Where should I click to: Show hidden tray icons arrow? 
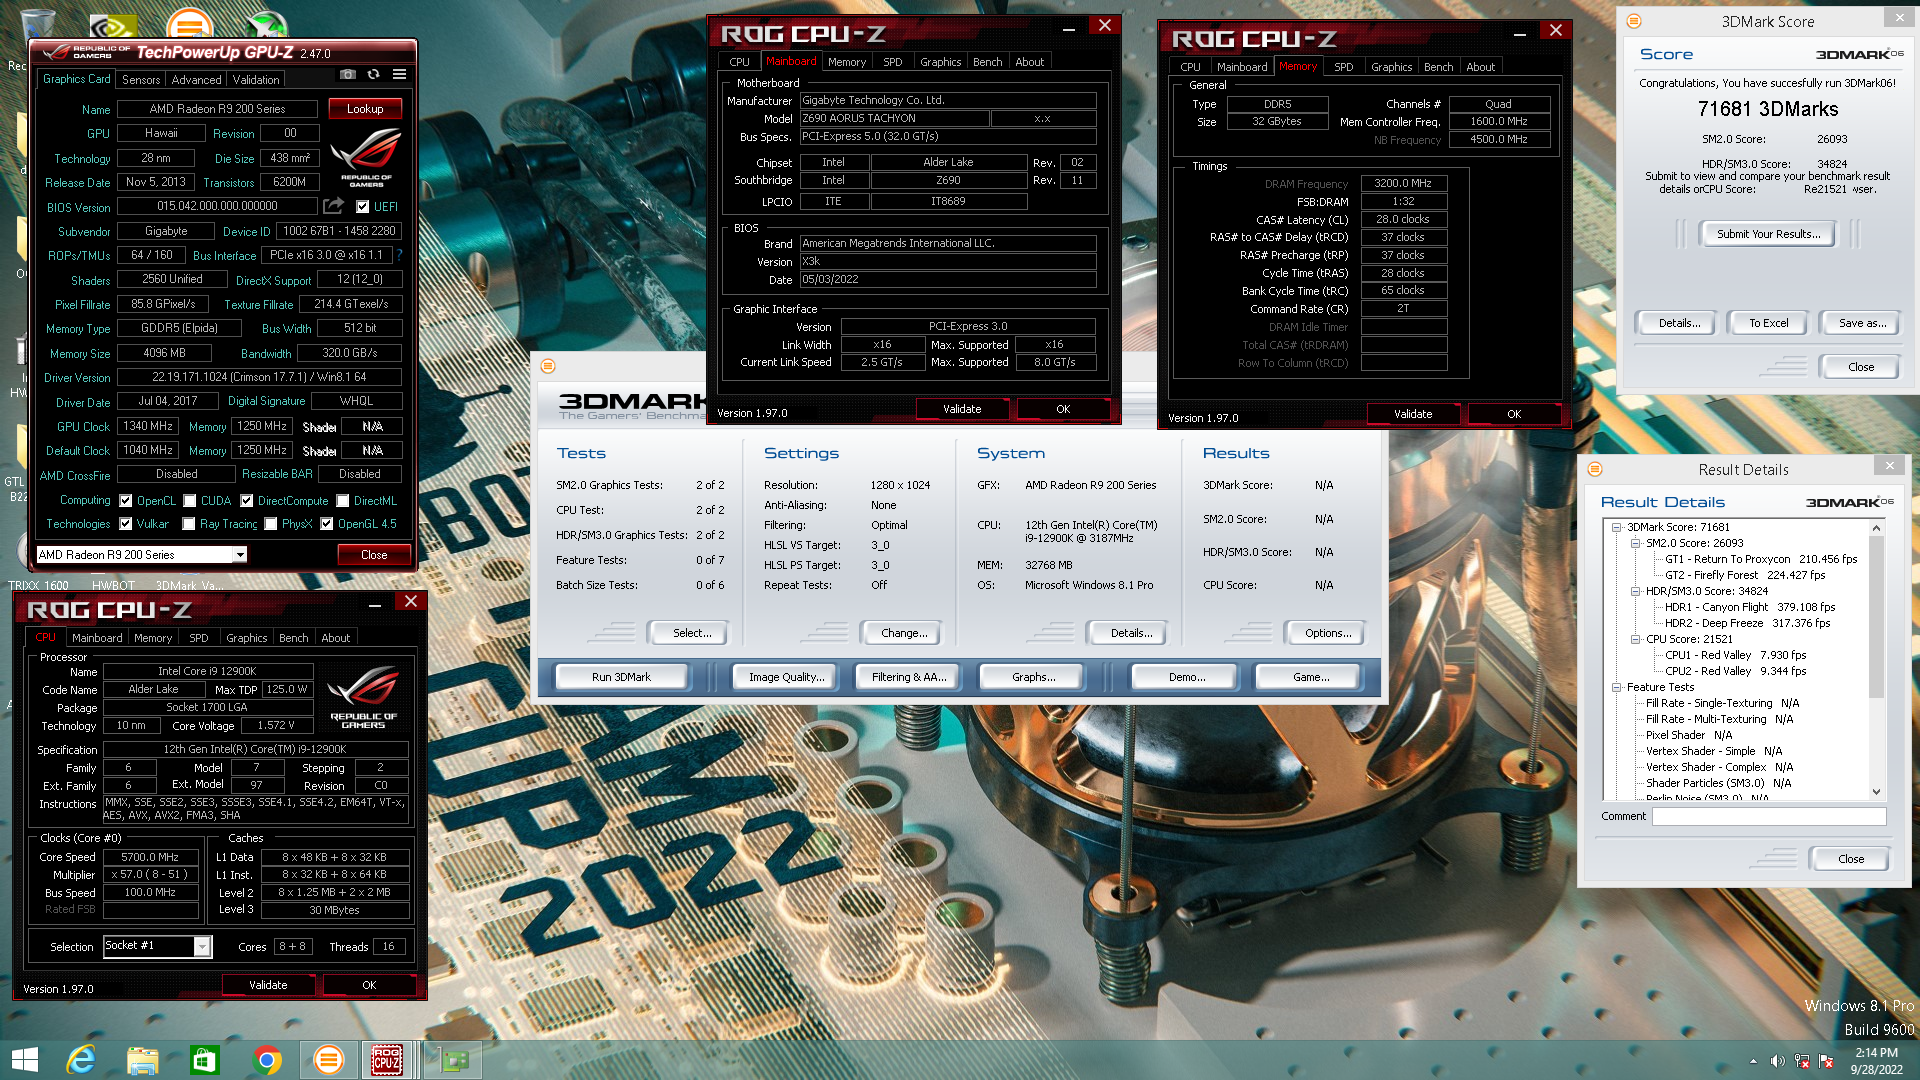[x=1753, y=1061]
